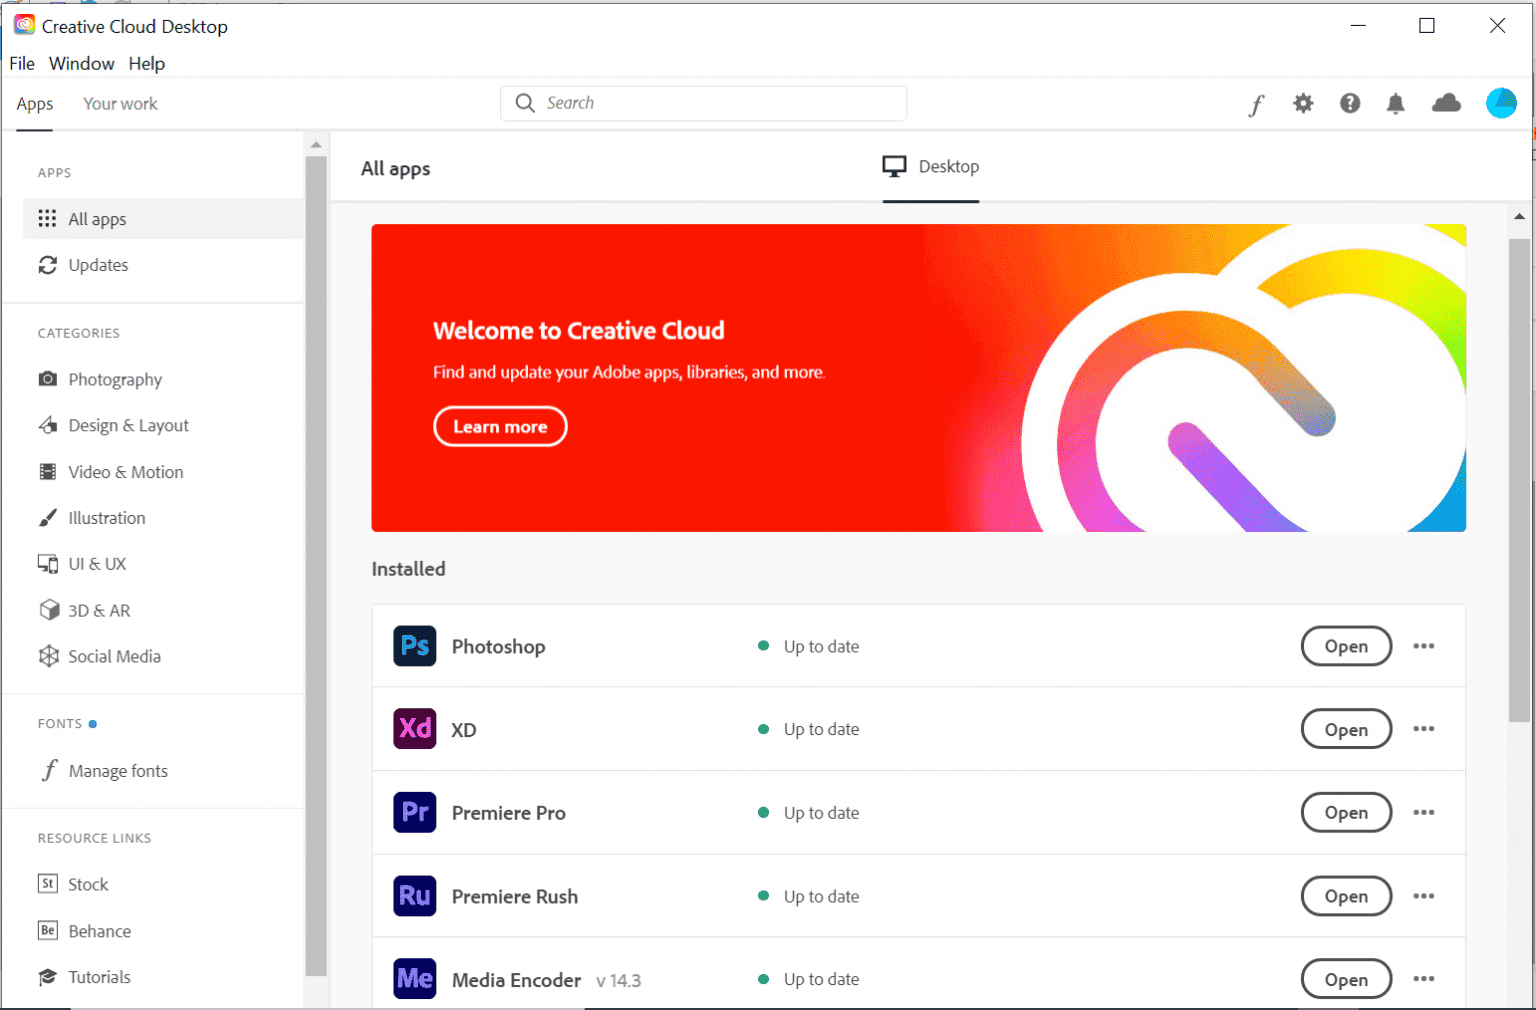Click the Adobe XD app icon
Viewport: 1536px width, 1010px height.
coord(415,729)
